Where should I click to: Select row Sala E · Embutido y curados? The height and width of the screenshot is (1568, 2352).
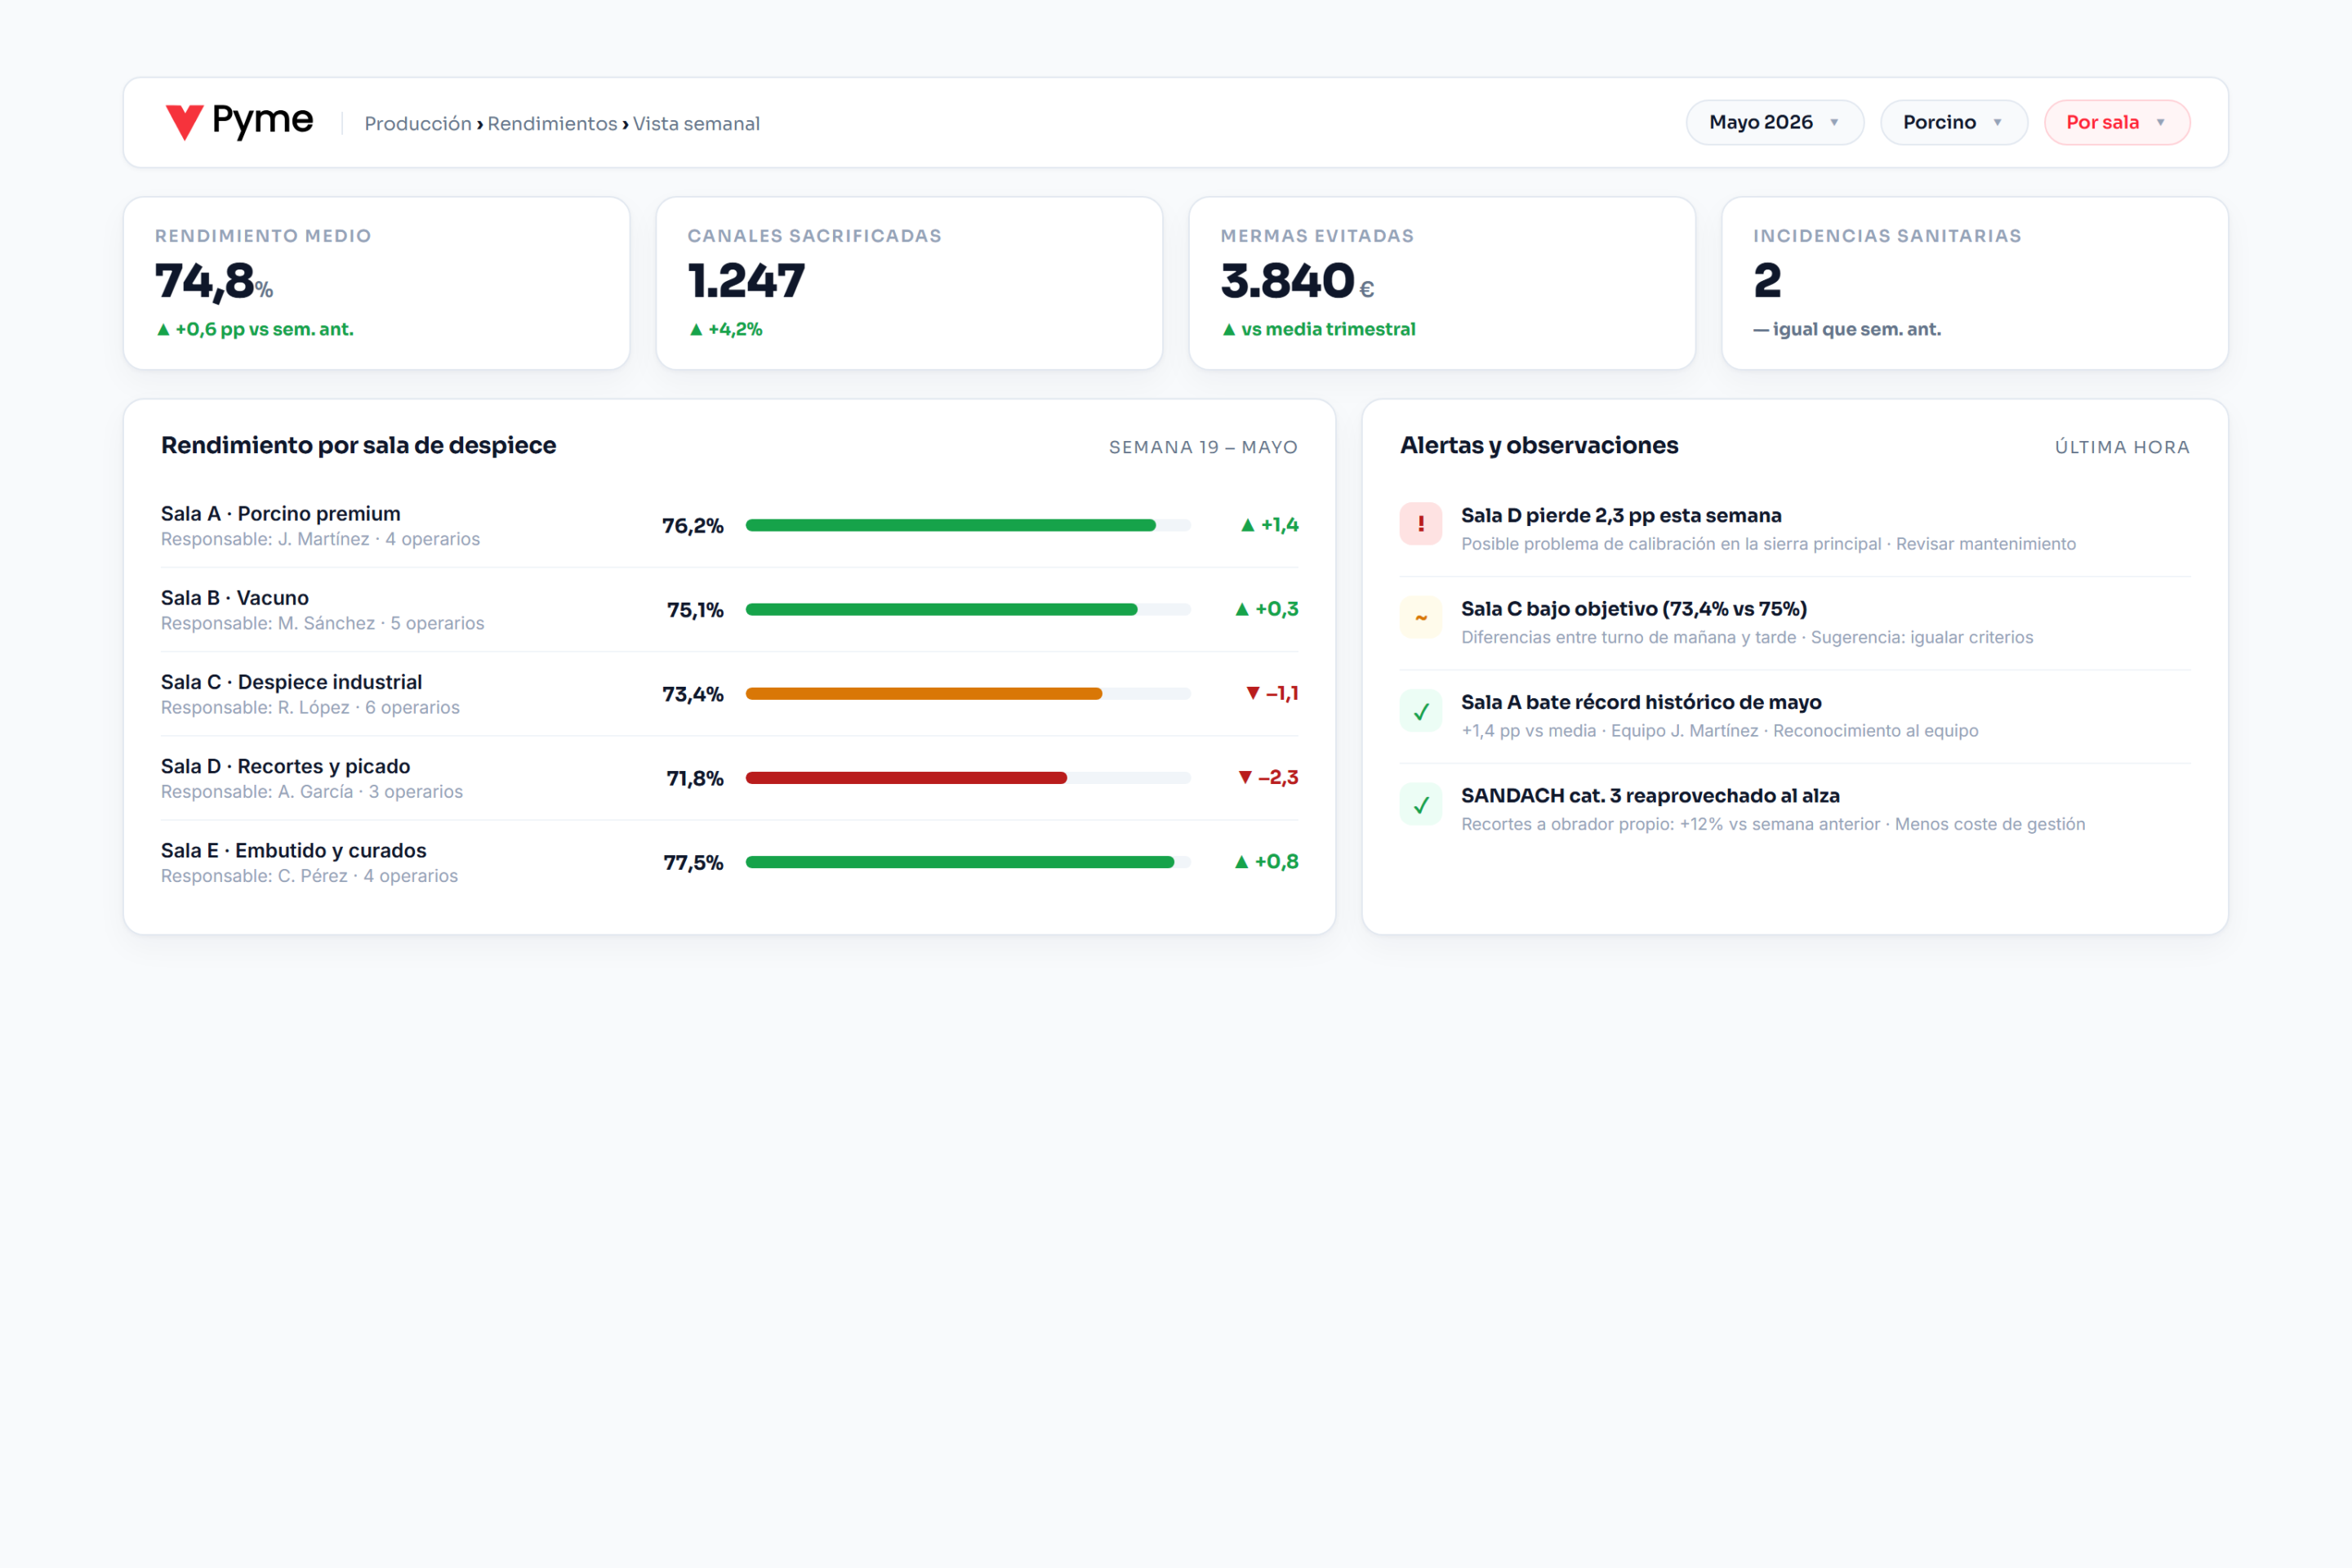tap(729, 862)
